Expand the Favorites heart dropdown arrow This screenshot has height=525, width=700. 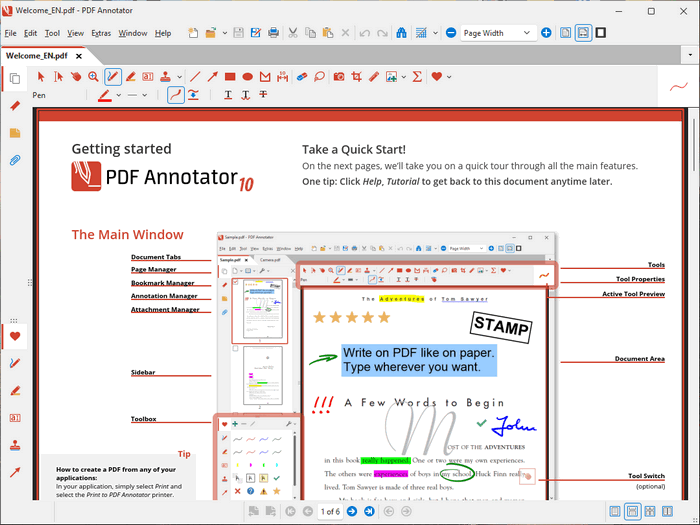point(449,77)
